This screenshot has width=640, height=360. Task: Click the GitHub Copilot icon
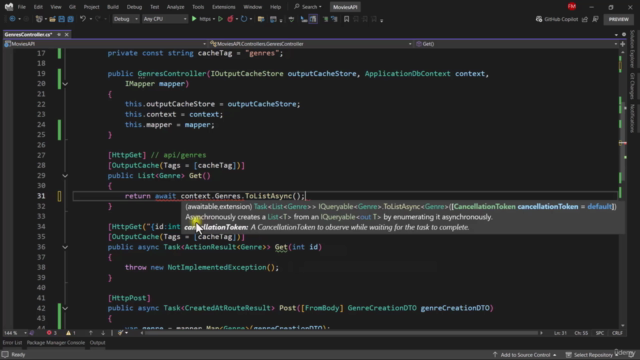(x=539, y=19)
